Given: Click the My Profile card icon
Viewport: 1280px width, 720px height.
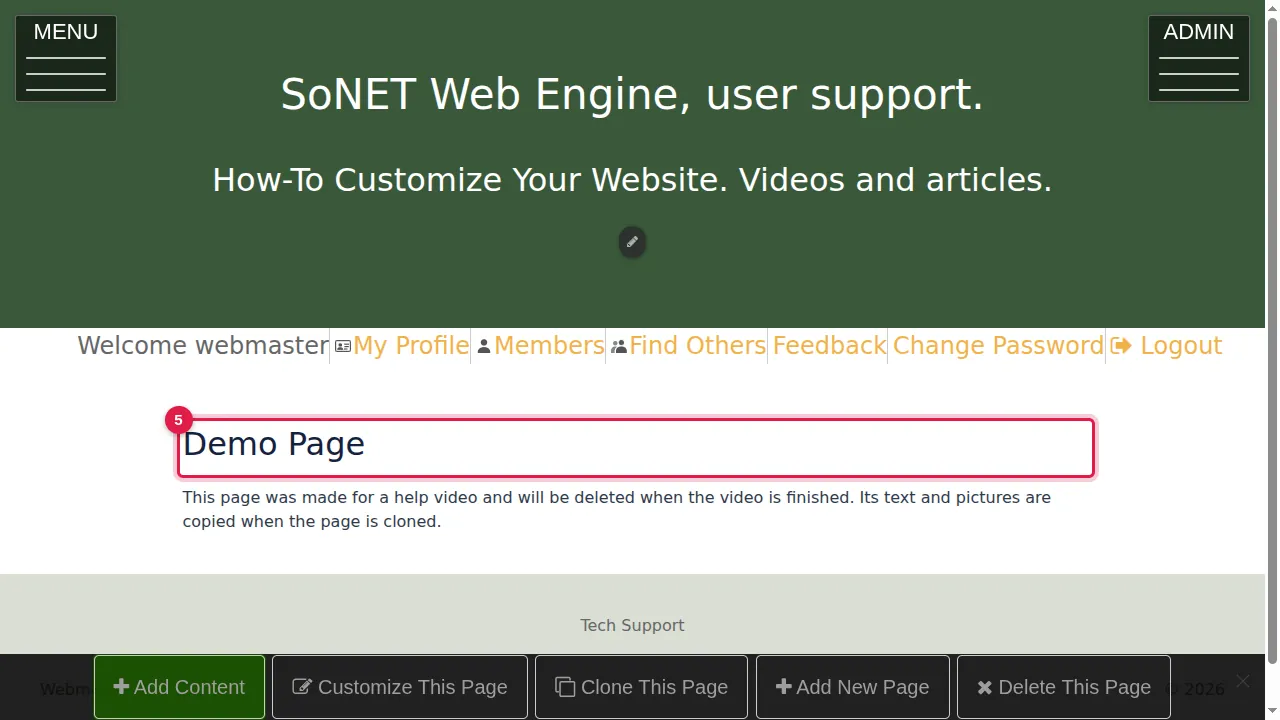Looking at the screenshot, I should pyautogui.click(x=343, y=346).
